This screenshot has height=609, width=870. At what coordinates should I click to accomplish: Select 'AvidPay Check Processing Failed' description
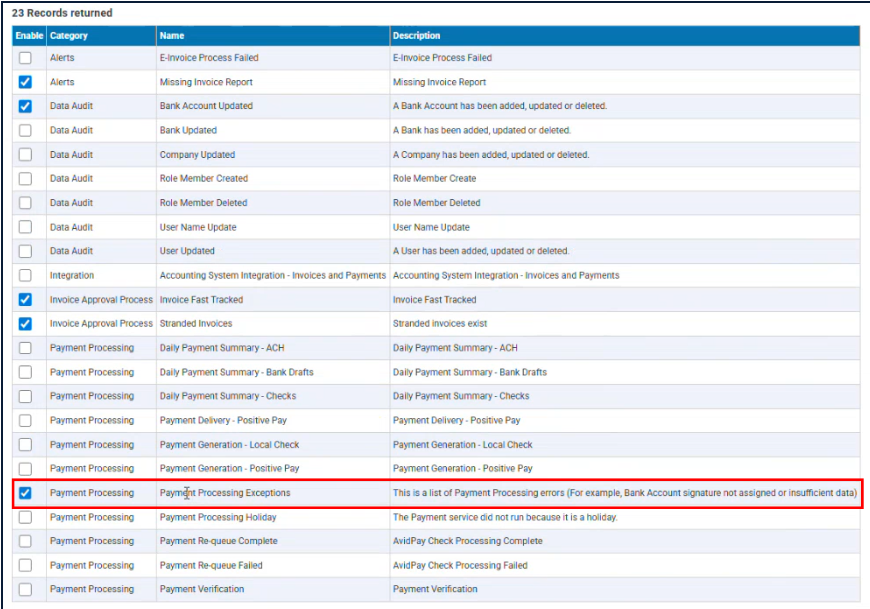pyautogui.click(x=460, y=566)
